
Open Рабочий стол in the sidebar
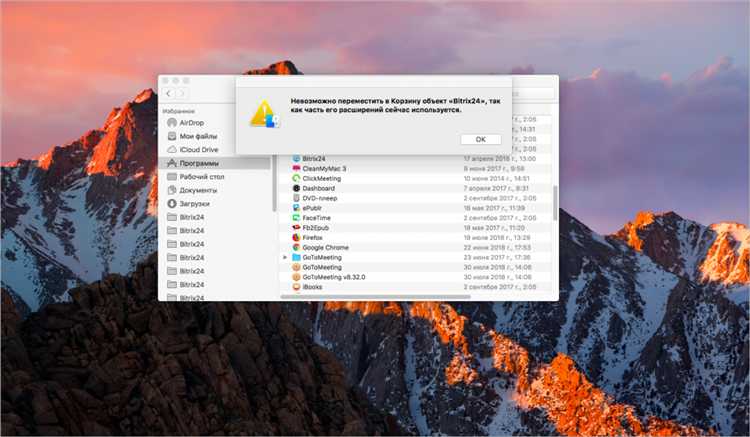[x=201, y=176]
